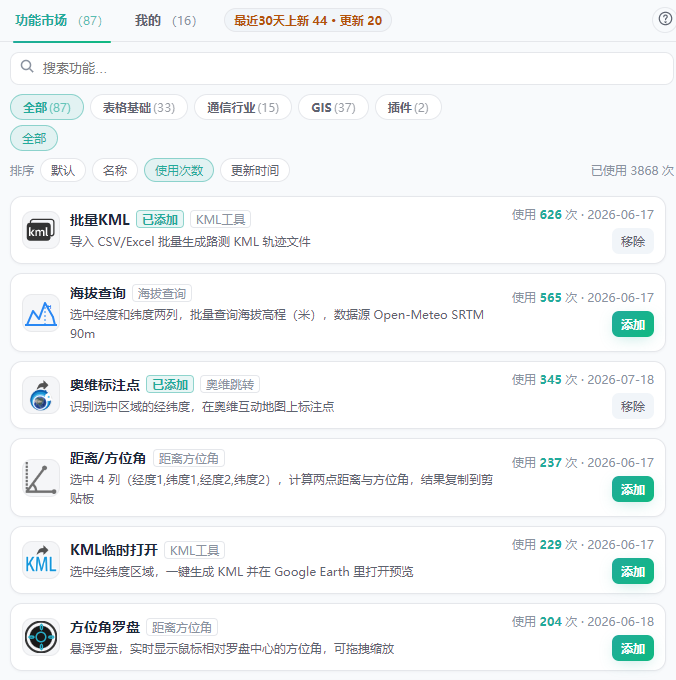The width and height of the screenshot is (676, 680).
Task: Sort by 更新时间
Action: coord(255,170)
